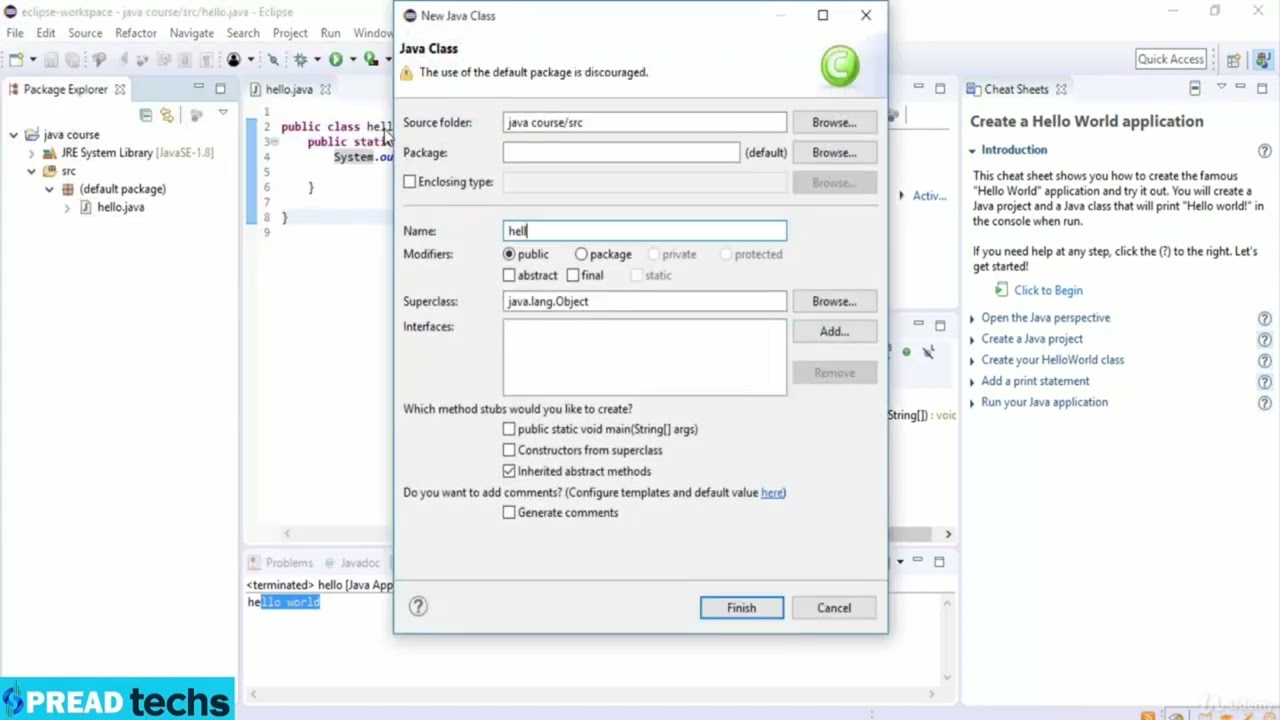Expand Open the Java perspective step
Screen dimensions: 1280x720
click(972, 318)
